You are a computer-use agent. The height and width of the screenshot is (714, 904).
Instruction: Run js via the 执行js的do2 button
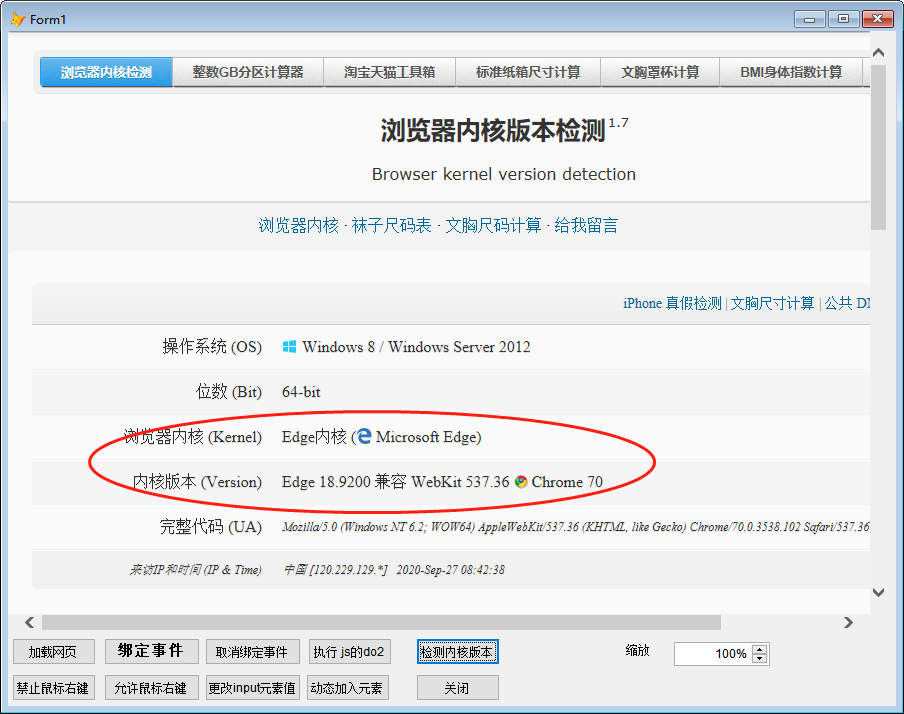tap(350, 651)
